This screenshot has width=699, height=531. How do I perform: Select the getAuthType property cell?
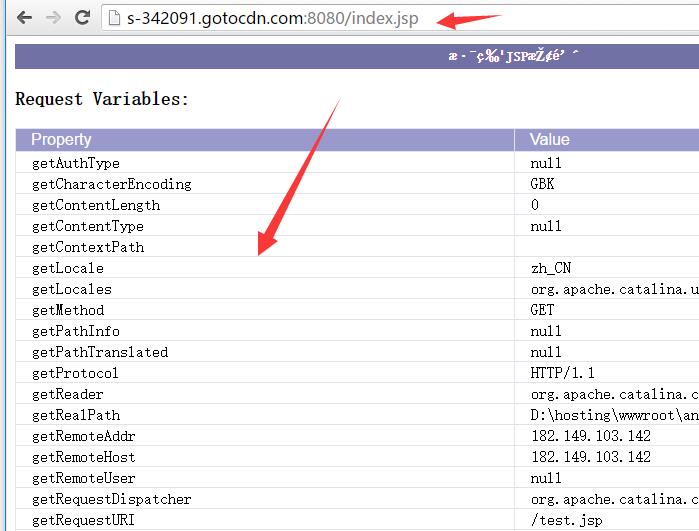click(76, 163)
